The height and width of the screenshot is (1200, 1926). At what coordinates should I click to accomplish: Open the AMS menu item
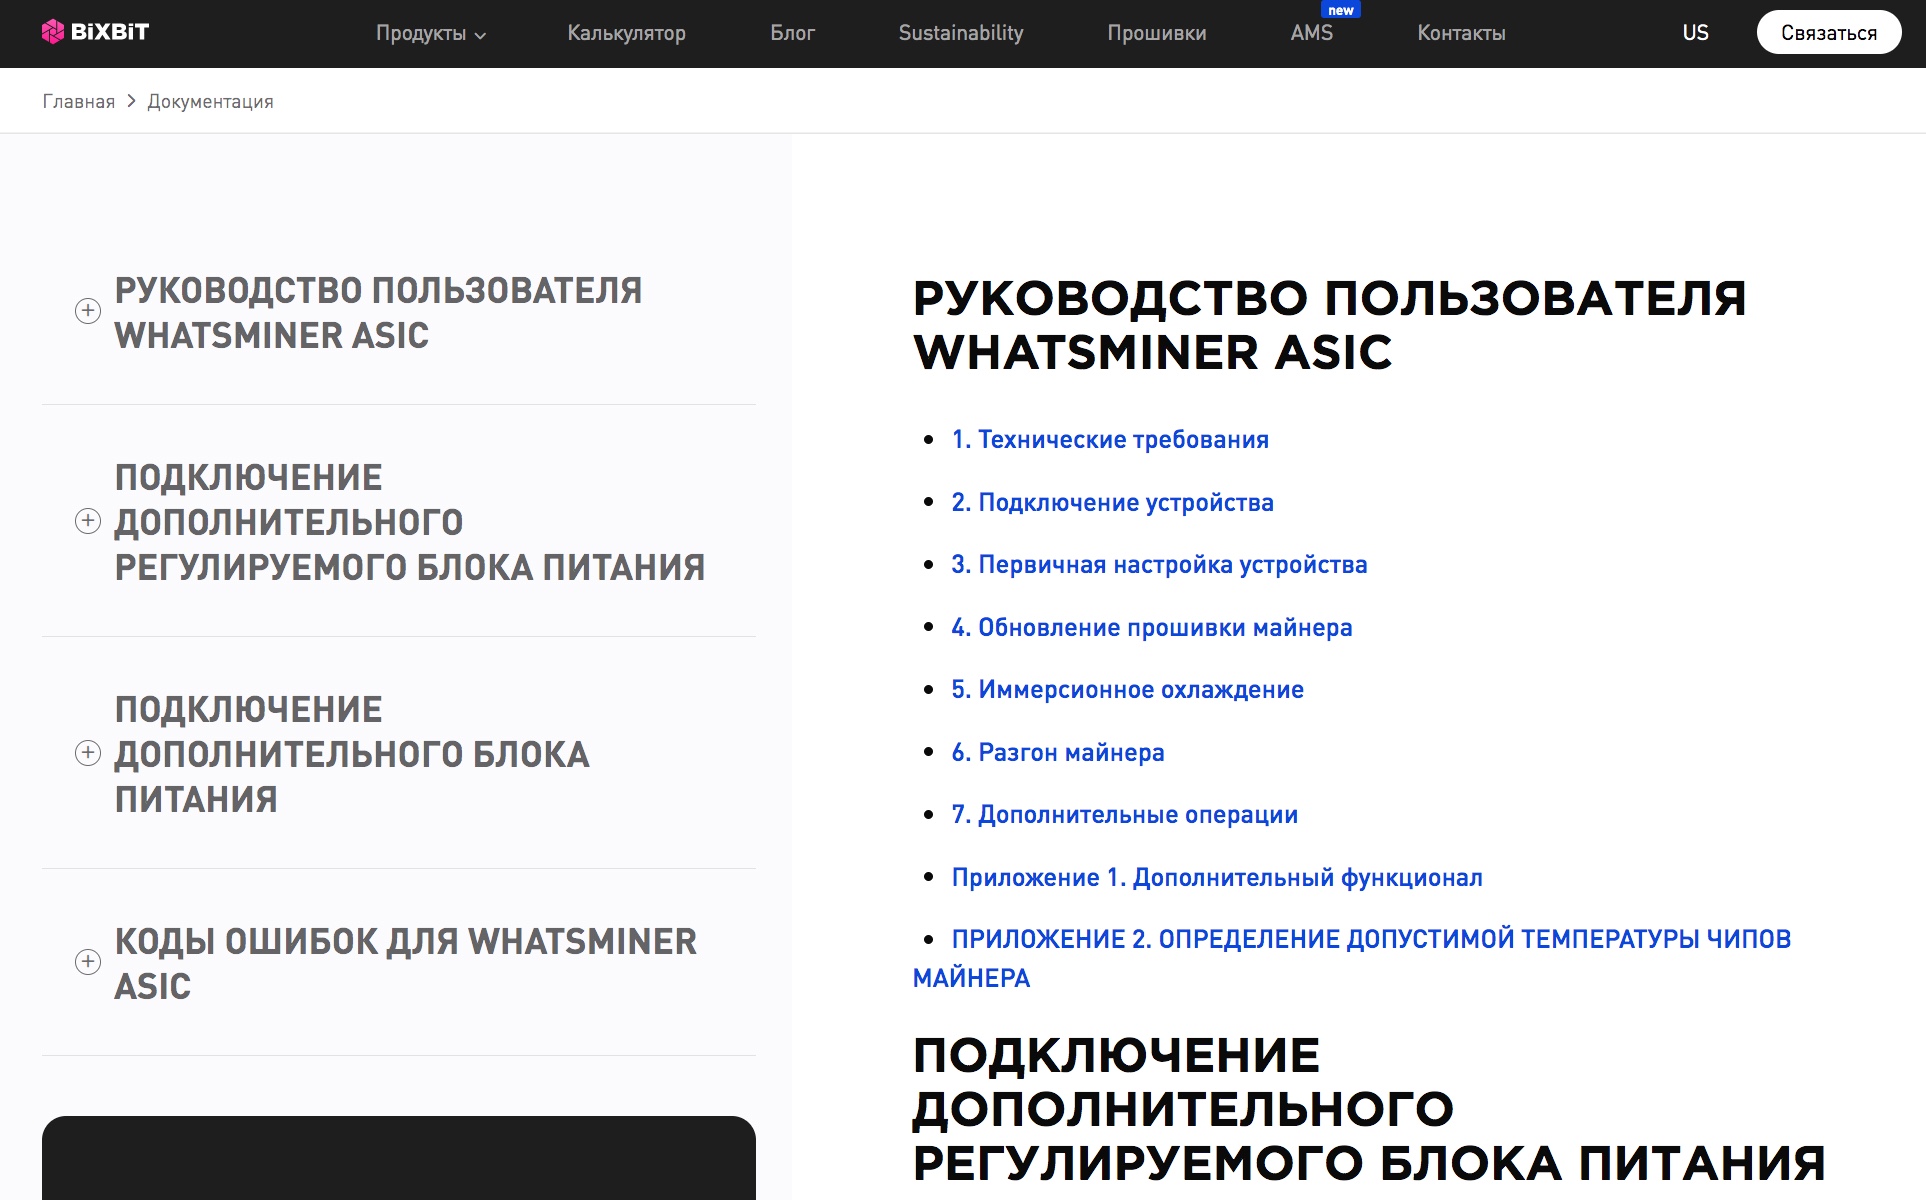click(1311, 33)
